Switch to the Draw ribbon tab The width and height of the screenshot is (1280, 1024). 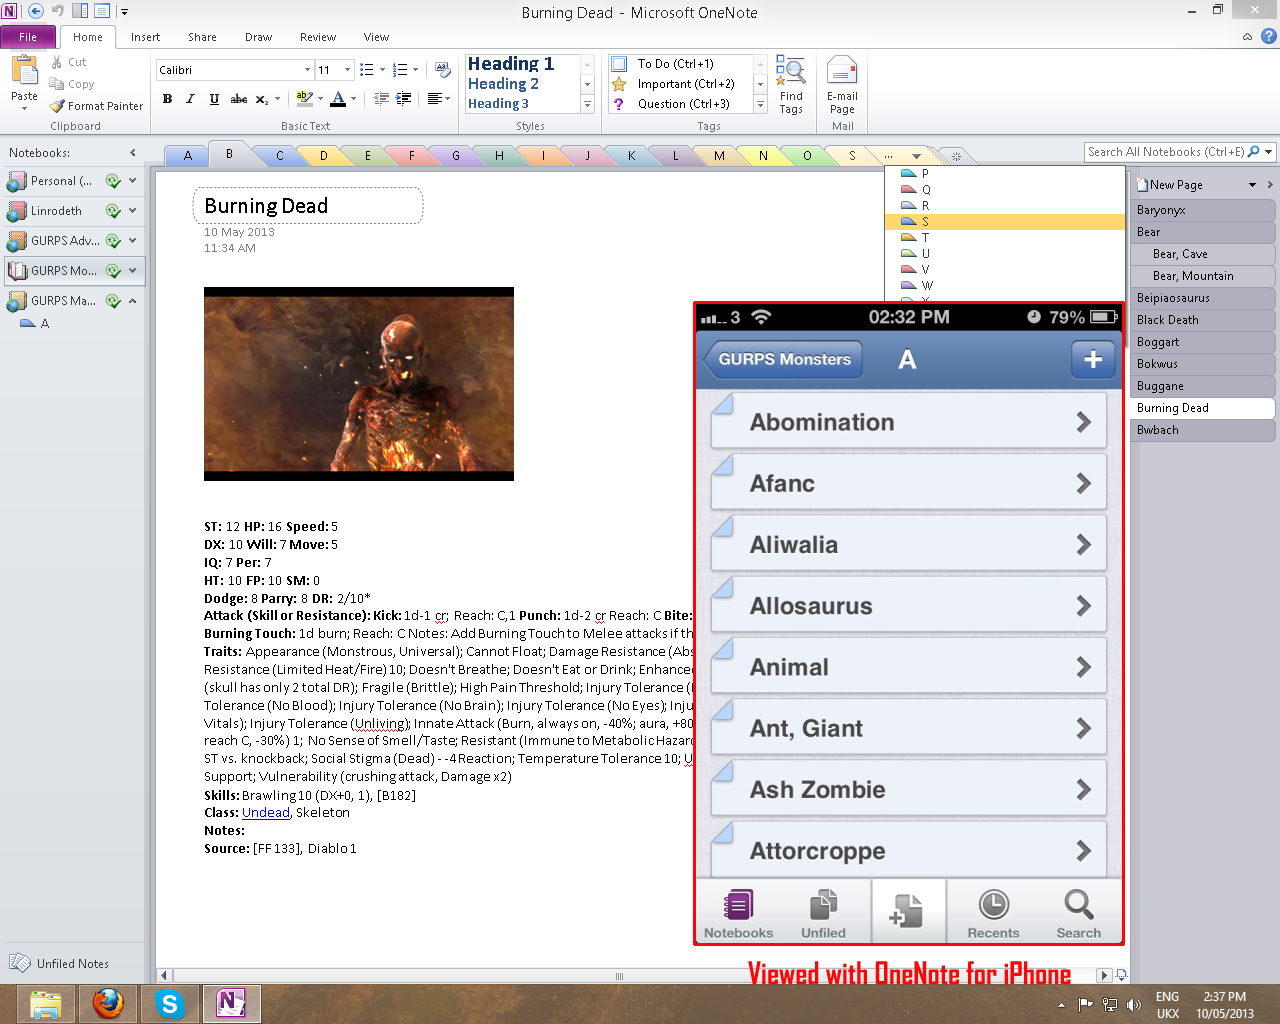(258, 37)
